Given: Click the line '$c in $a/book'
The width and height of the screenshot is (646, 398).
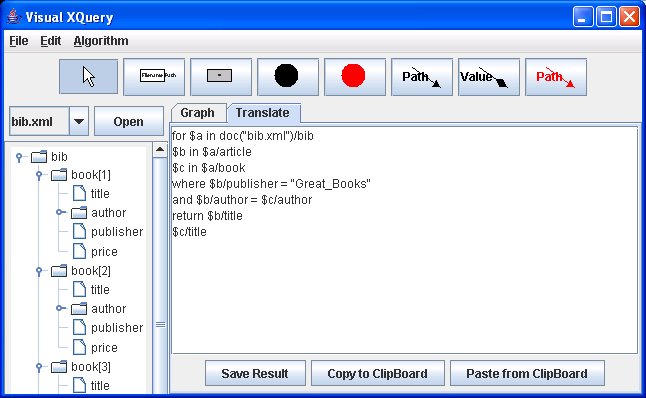Looking at the screenshot, I should 209,168.
